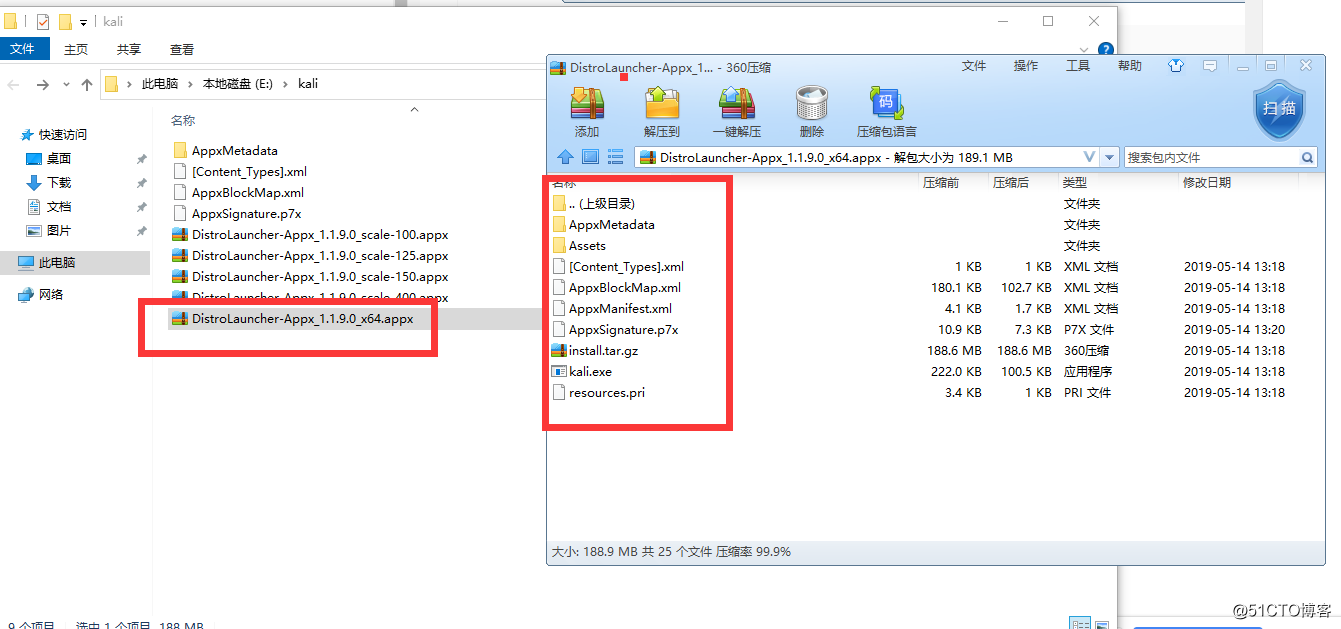
Task: Select resources.pri in the archive list
Action: [598, 392]
